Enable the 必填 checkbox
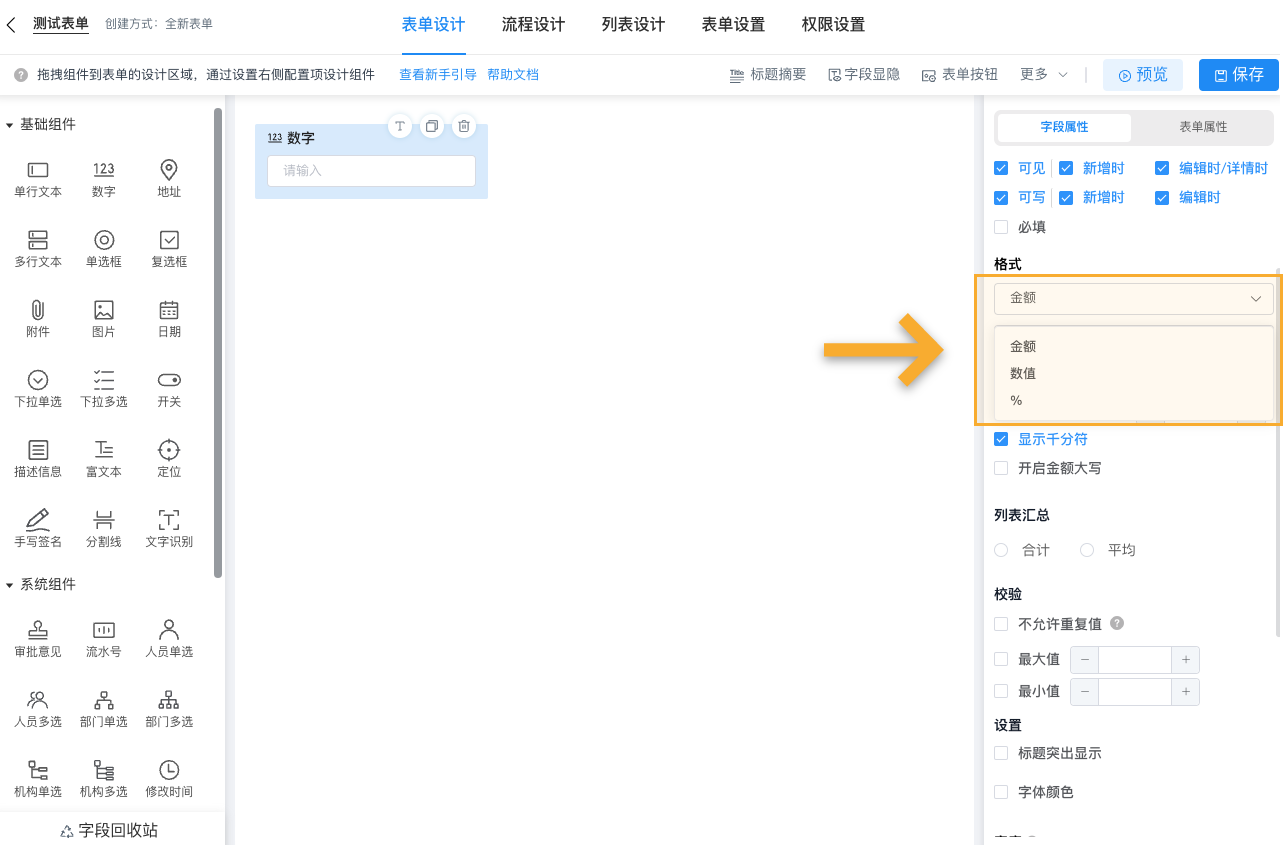1283x845 pixels. [x=1000, y=227]
